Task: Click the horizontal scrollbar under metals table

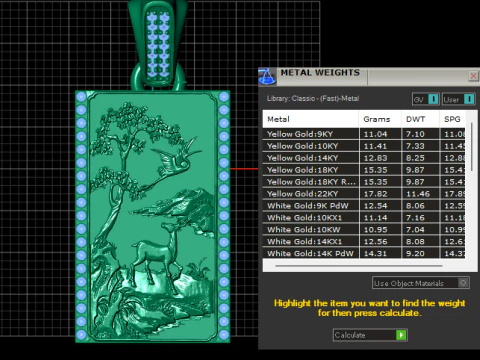Action: (x=359, y=266)
